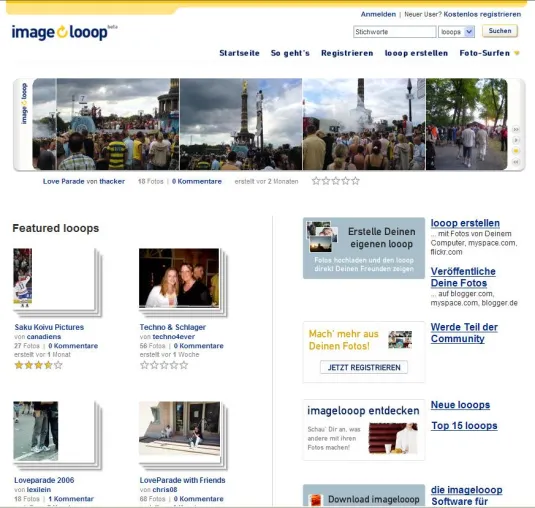
Task: Open user lexilein profile
Action: pos(39,490)
